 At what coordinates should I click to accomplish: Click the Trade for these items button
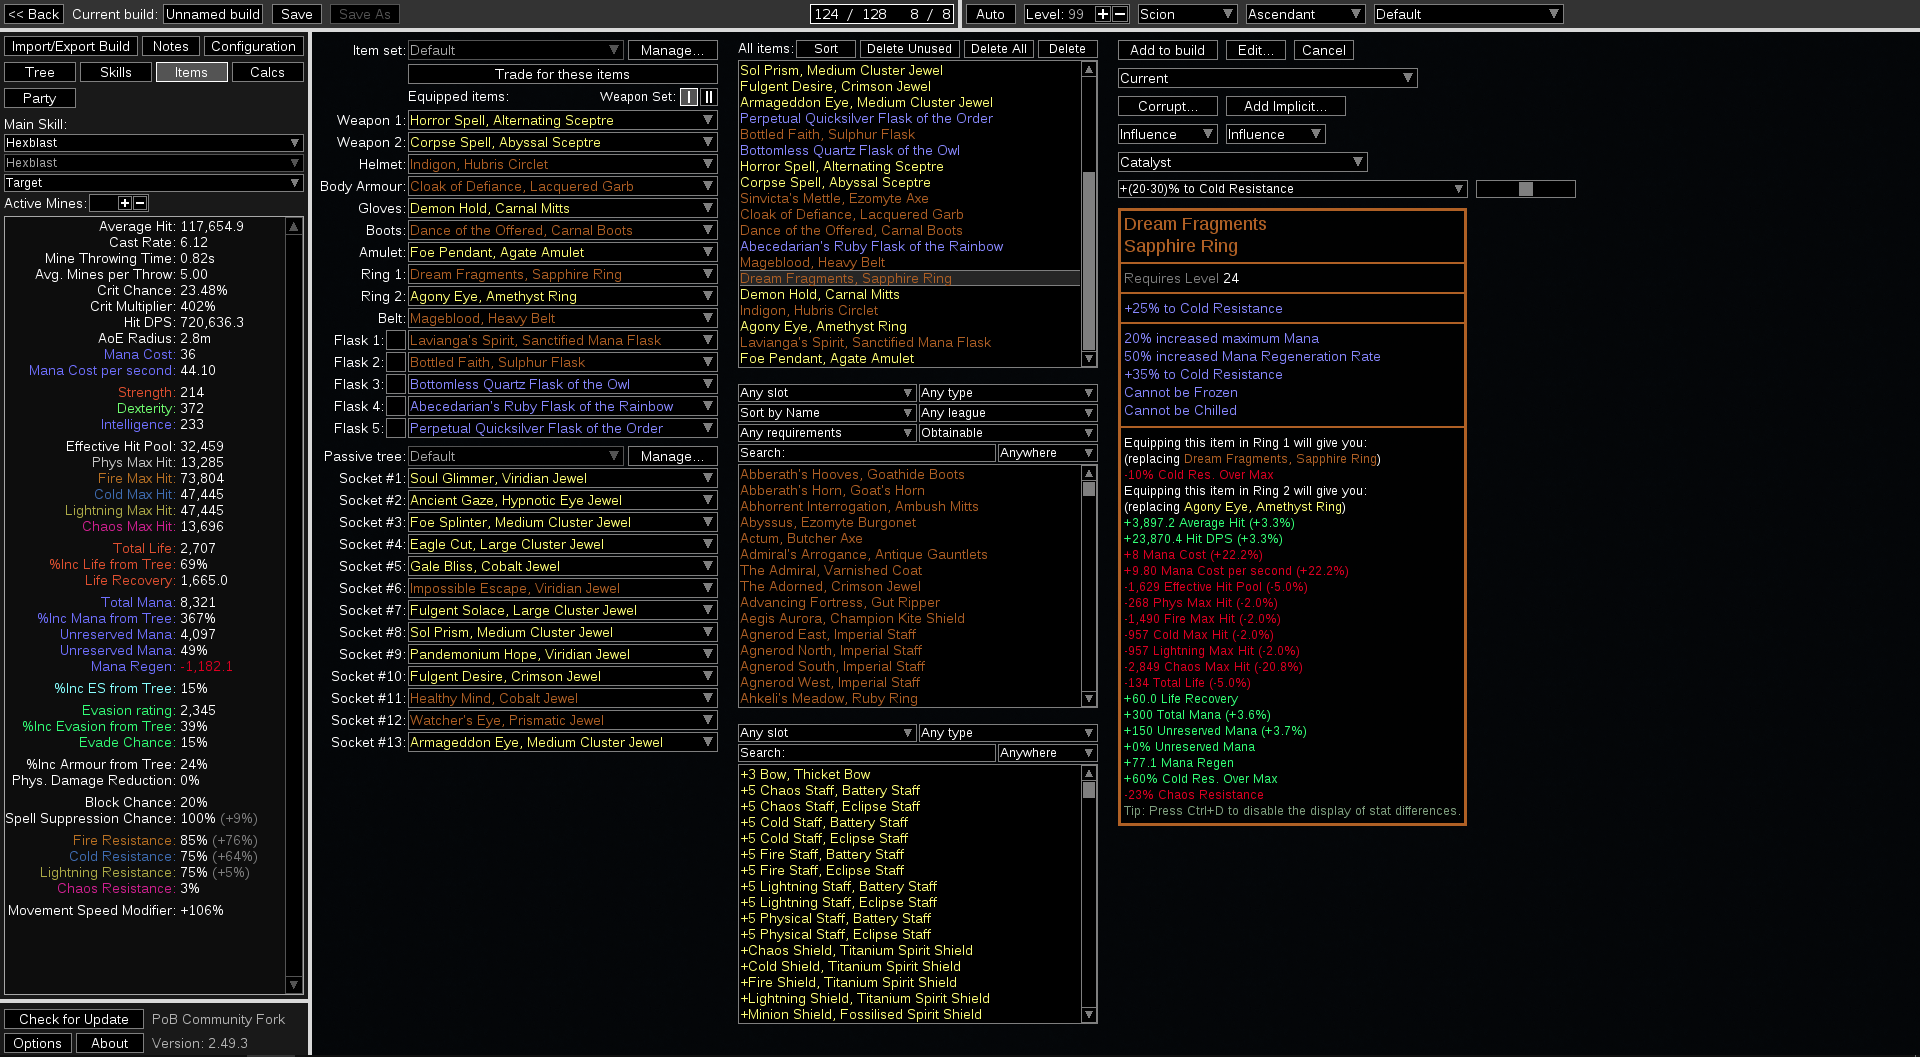click(561, 74)
